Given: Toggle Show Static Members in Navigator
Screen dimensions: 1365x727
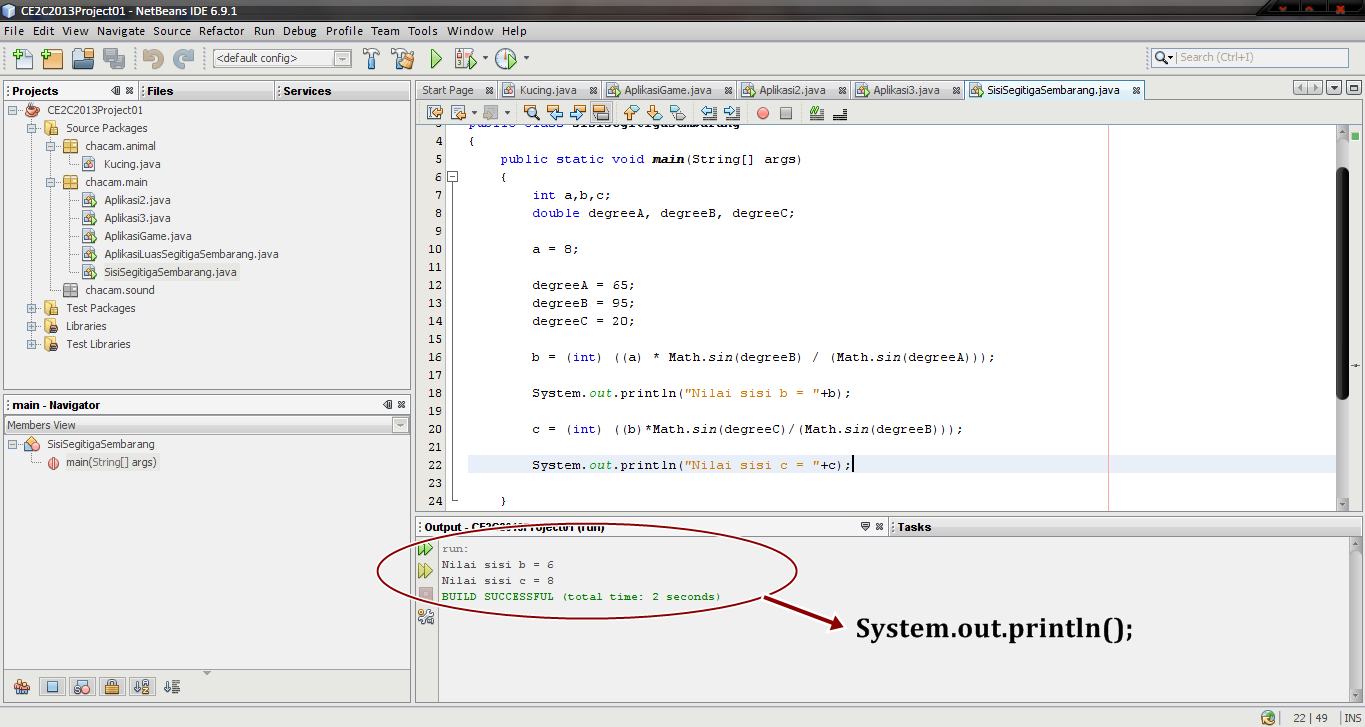Looking at the screenshot, I should pos(83,687).
